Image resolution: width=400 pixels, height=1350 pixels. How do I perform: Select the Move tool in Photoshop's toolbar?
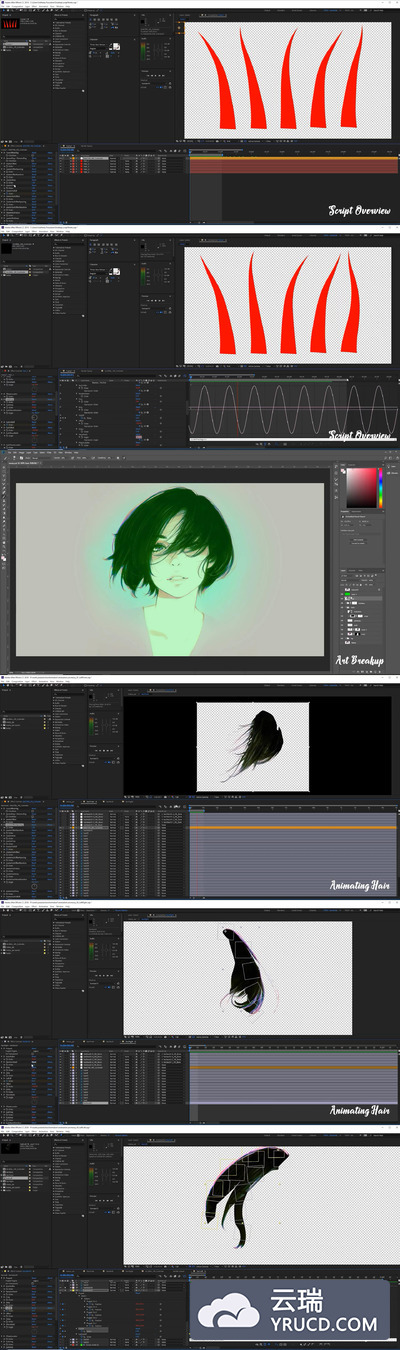pos(4,467)
